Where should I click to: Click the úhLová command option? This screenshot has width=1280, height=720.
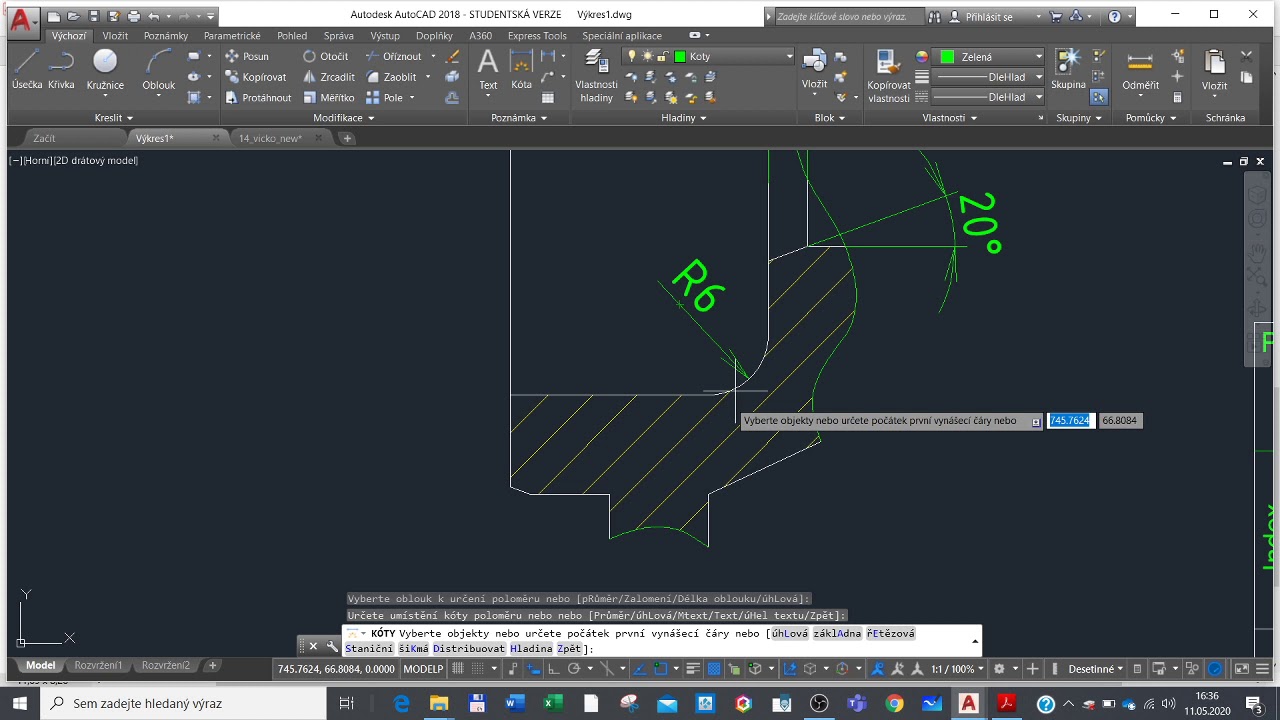tap(788, 633)
